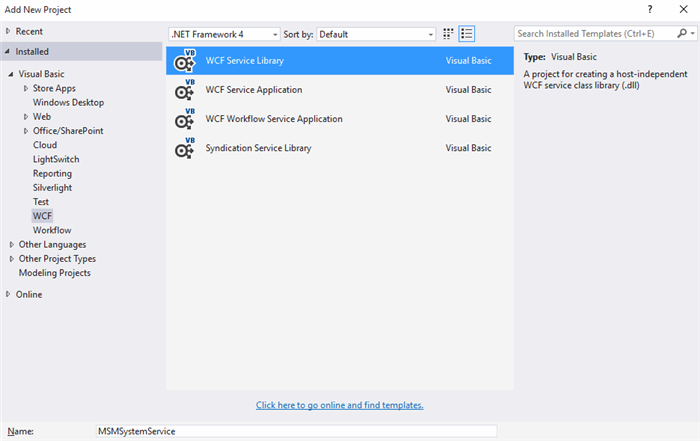Expand the Store Apps node arrow

(x=26, y=88)
